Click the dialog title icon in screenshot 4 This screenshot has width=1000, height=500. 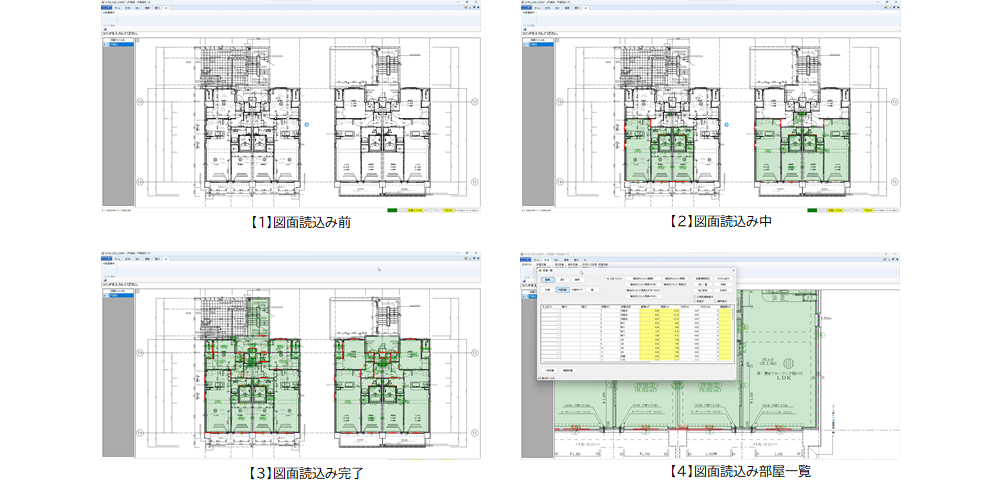pyautogui.click(x=542, y=270)
